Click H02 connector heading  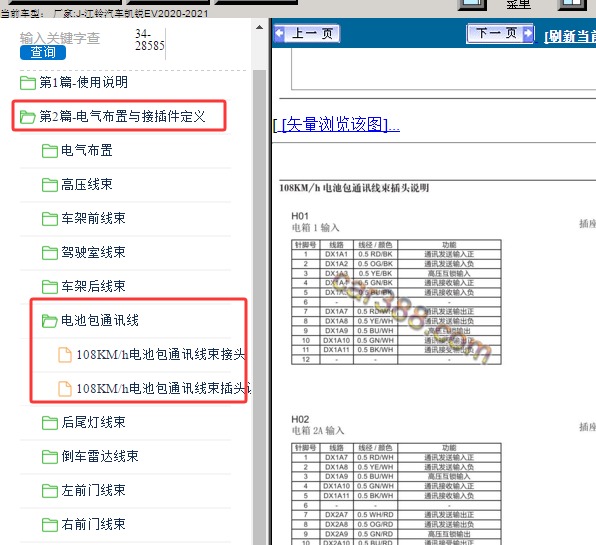point(300,420)
